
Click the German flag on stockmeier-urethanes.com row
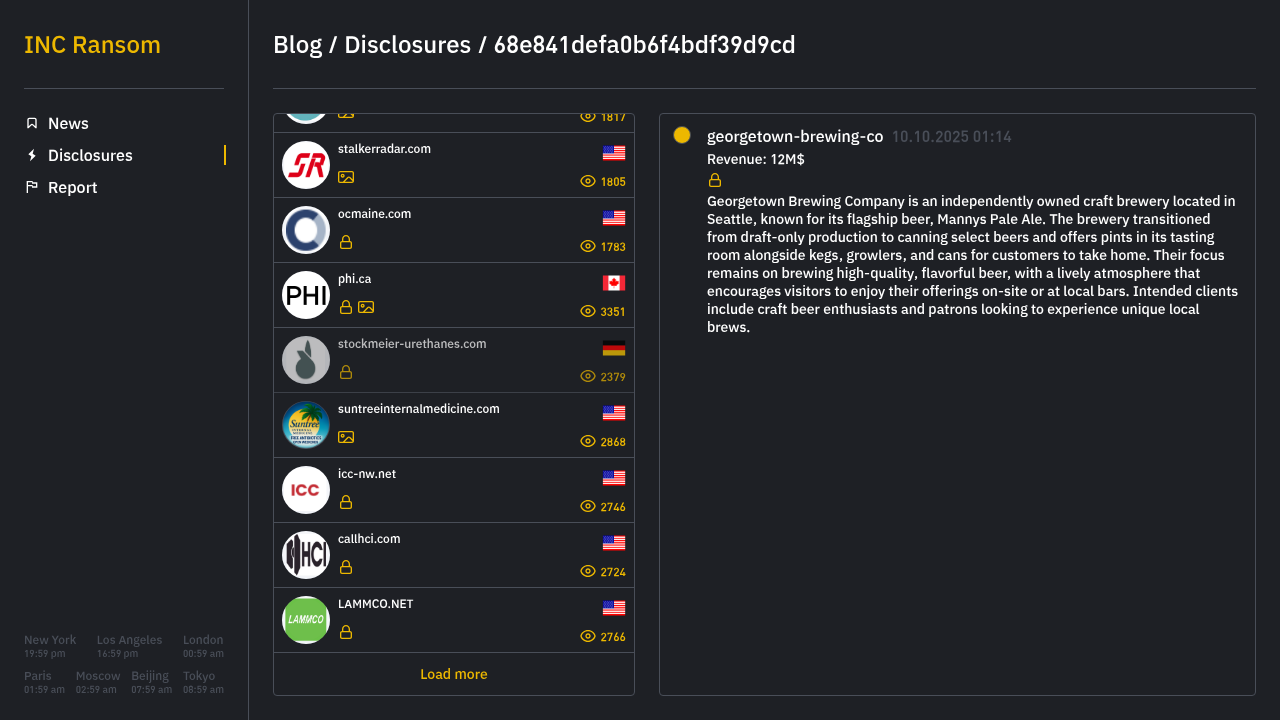(614, 348)
